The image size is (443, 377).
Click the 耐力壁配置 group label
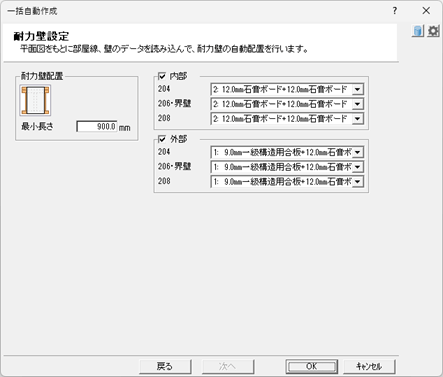point(42,76)
